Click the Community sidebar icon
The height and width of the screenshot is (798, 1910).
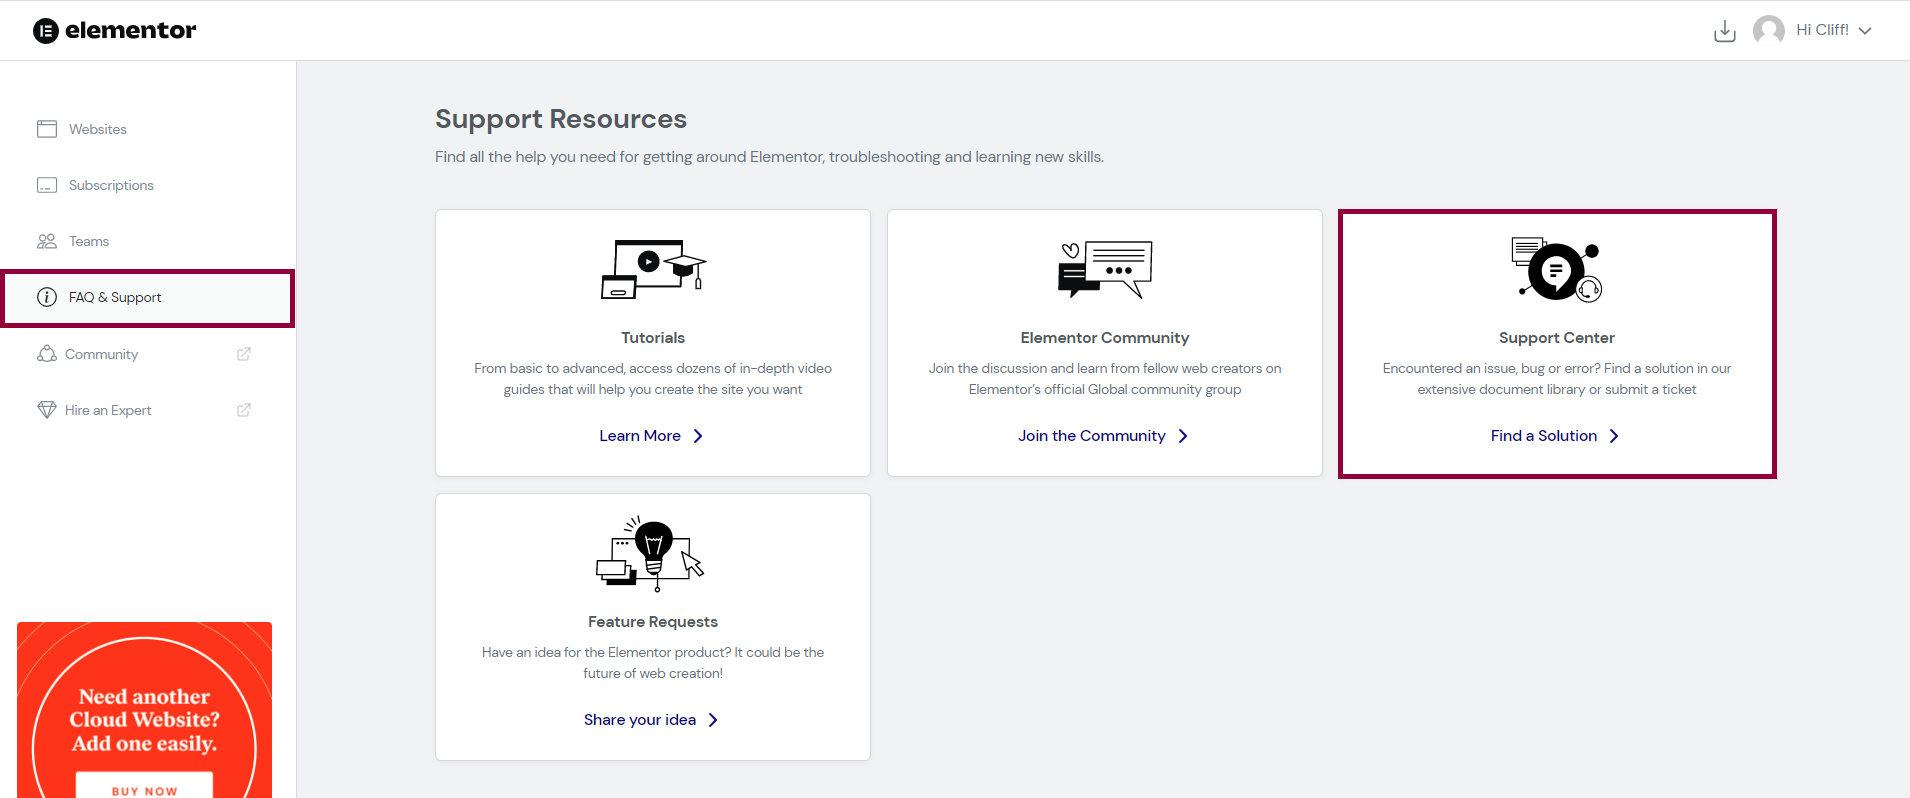click(47, 354)
